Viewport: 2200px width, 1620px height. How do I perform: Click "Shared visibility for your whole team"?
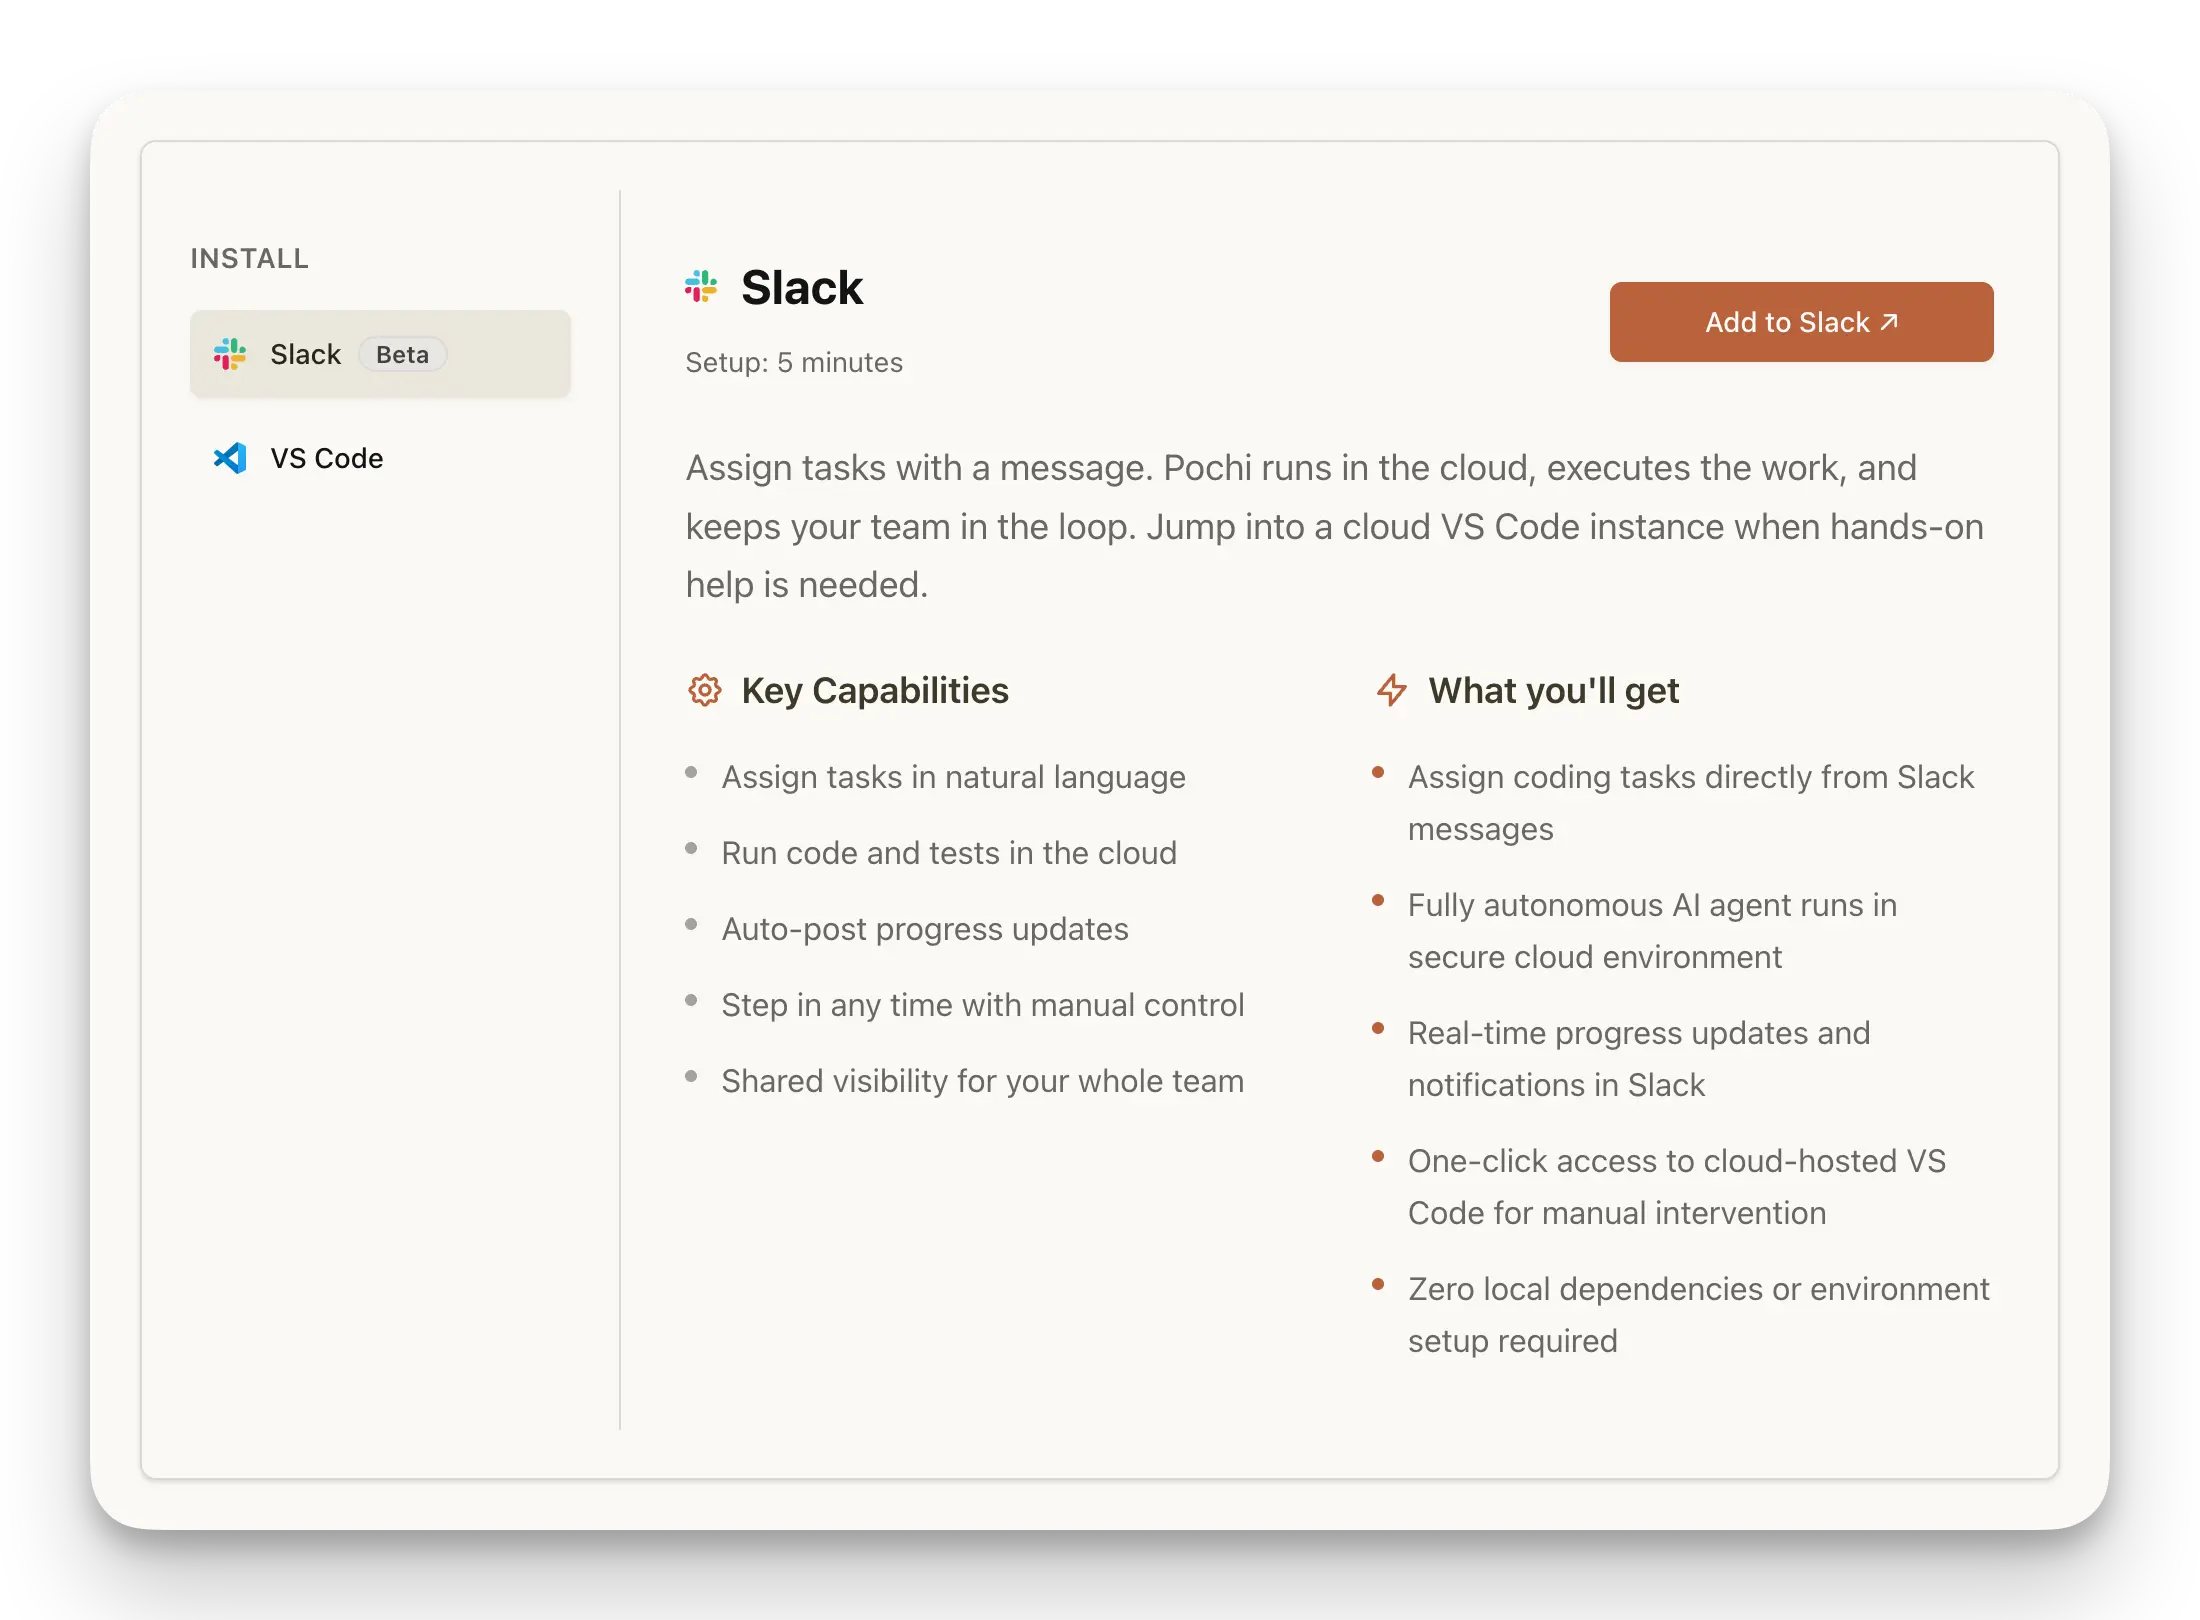tap(983, 1081)
